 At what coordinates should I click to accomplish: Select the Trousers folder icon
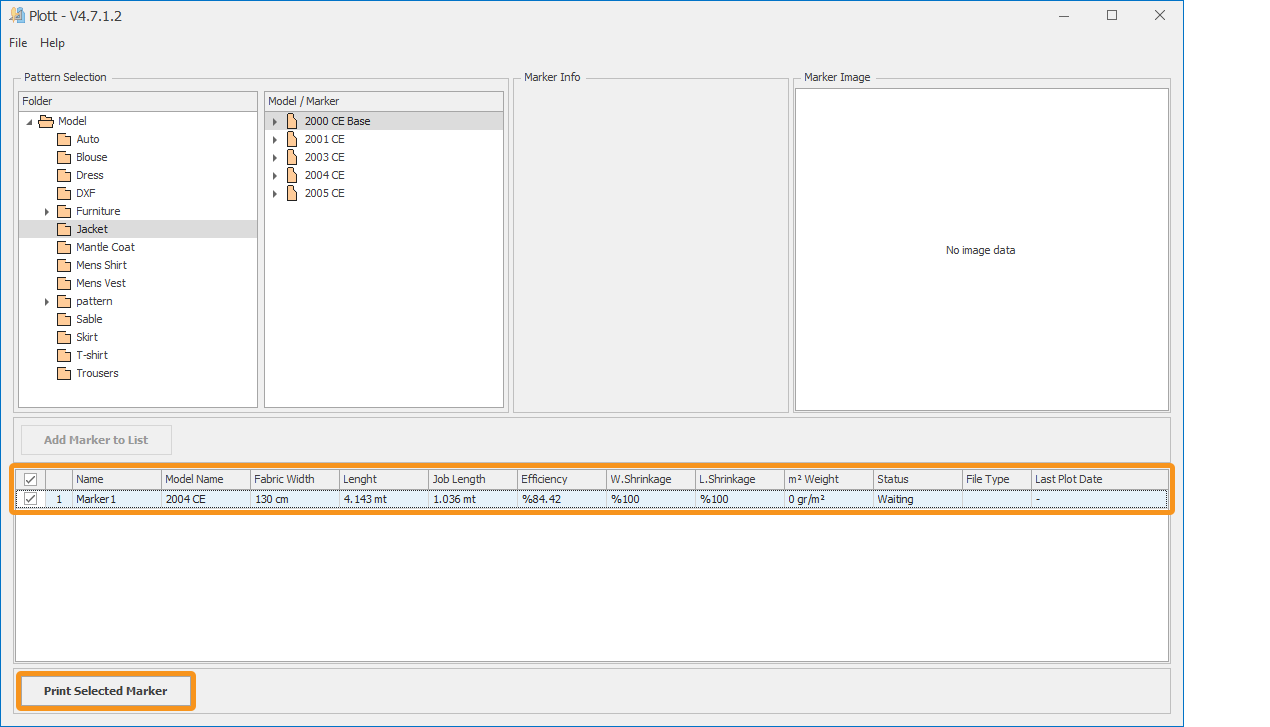64,373
